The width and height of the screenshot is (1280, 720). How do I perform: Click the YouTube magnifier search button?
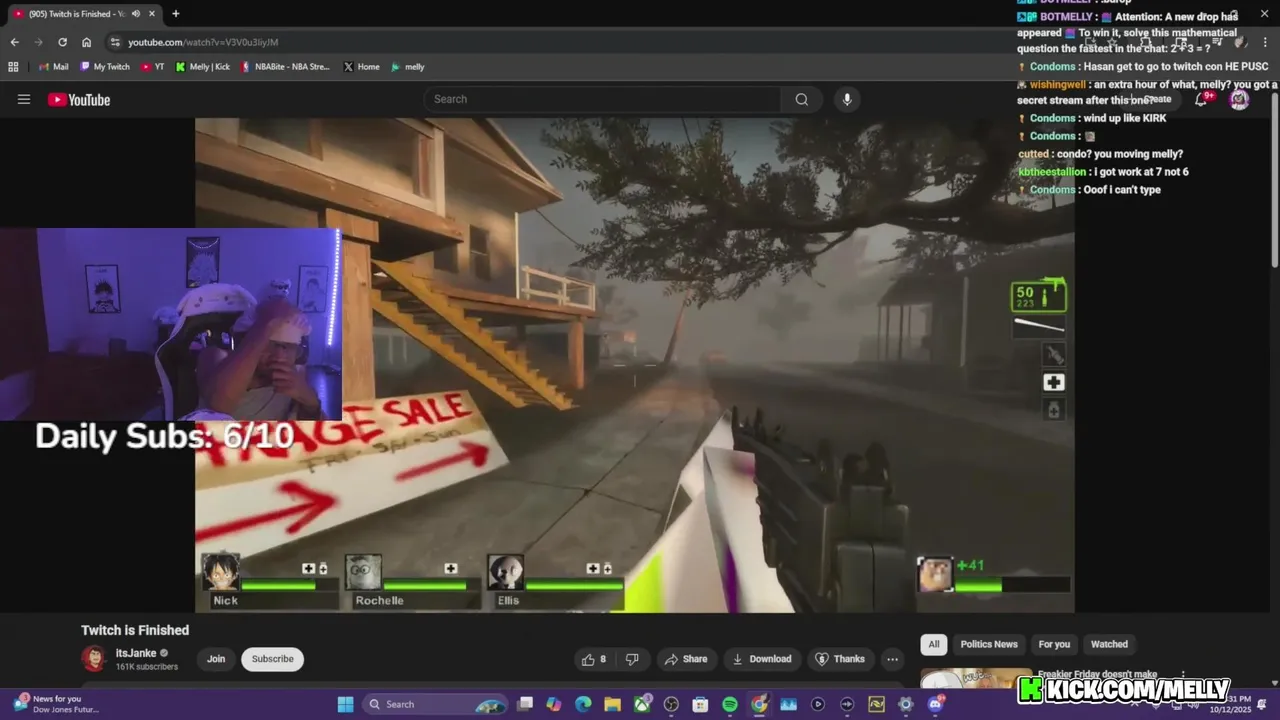pos(802,99)
